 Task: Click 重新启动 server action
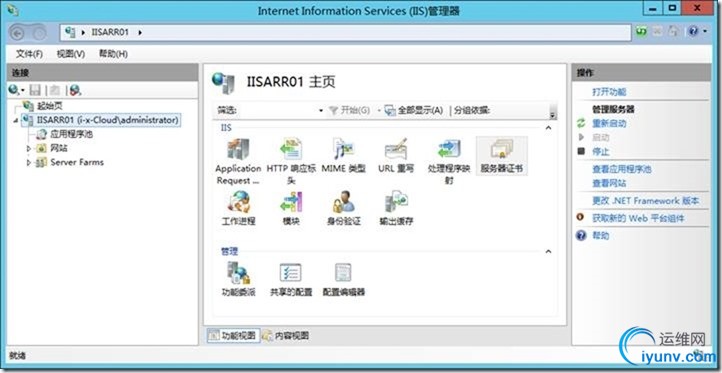[x=609, y=123]
